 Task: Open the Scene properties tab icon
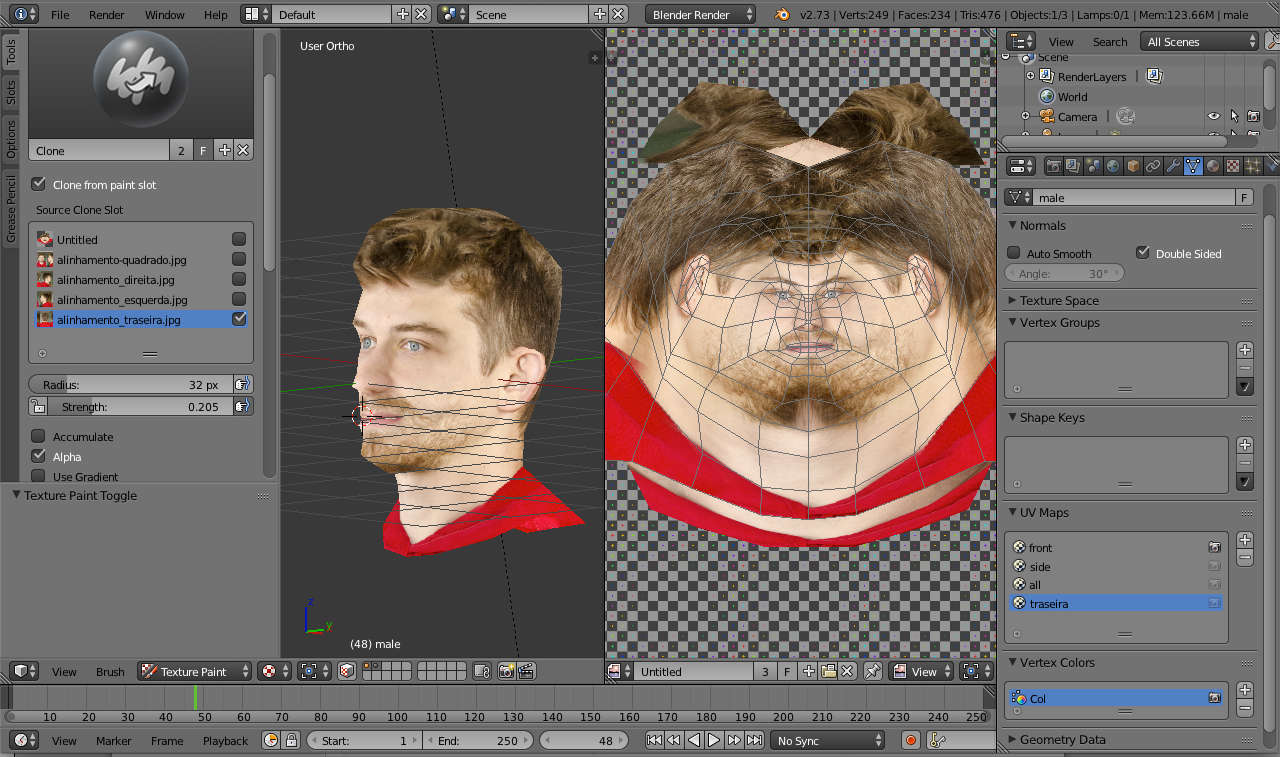click(x=1092, y=166)
